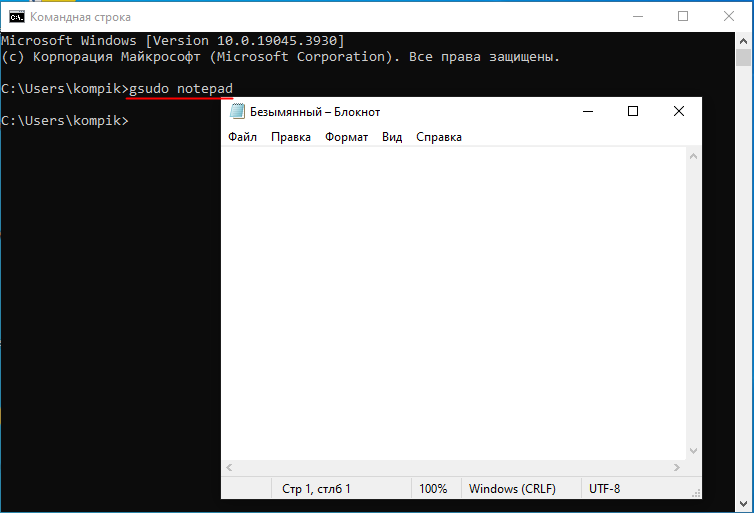
Task: Click the Microsoft Corporation copyright line
Action: (280, 57)
